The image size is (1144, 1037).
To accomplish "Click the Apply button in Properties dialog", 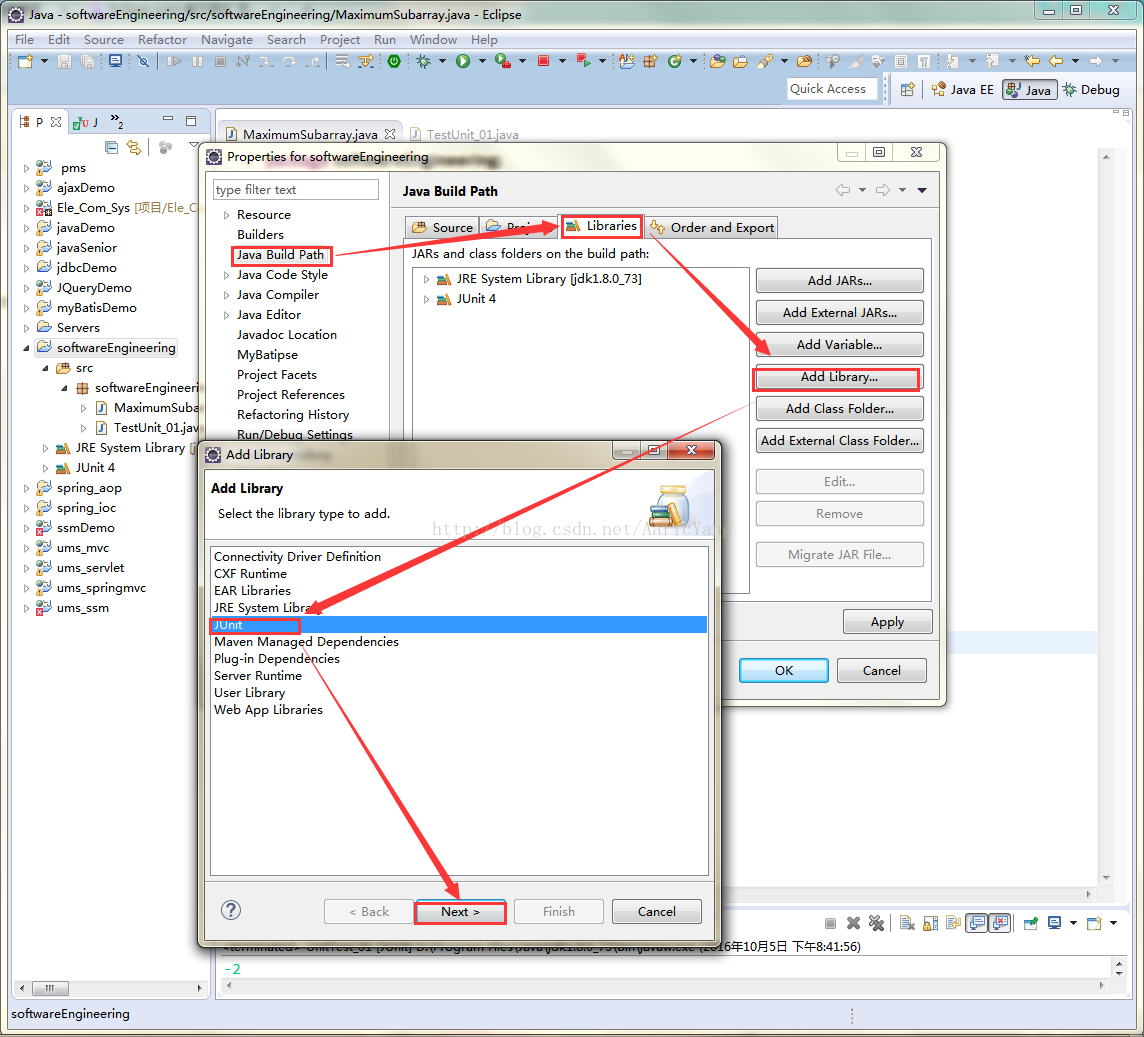I will pos(887,622).
